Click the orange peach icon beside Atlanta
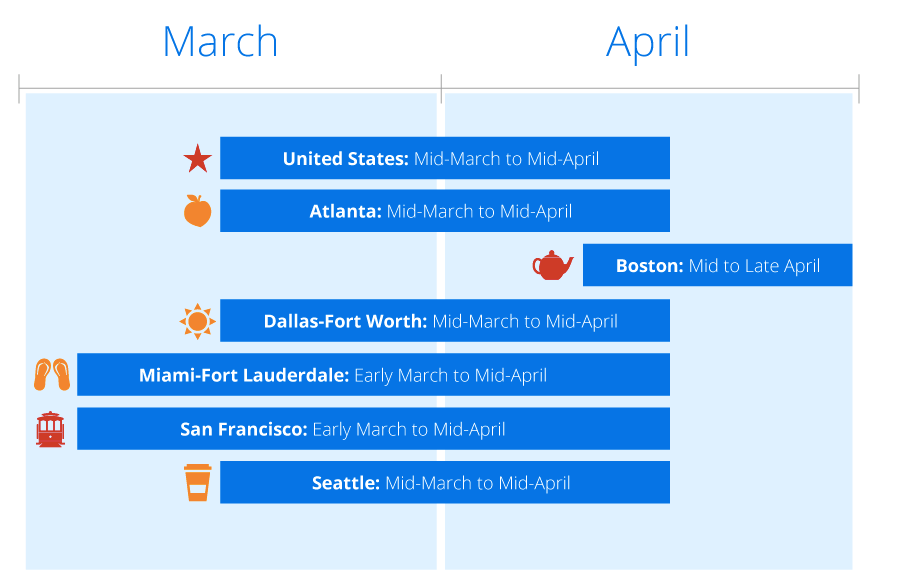 tap(197, 210)
